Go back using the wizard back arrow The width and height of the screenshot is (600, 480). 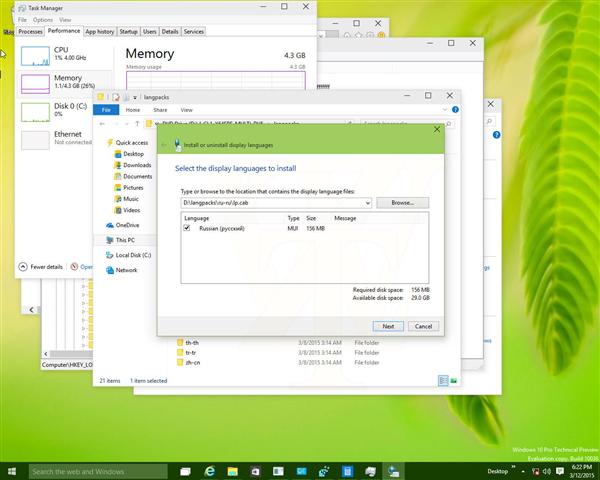[x=165, y=145]
